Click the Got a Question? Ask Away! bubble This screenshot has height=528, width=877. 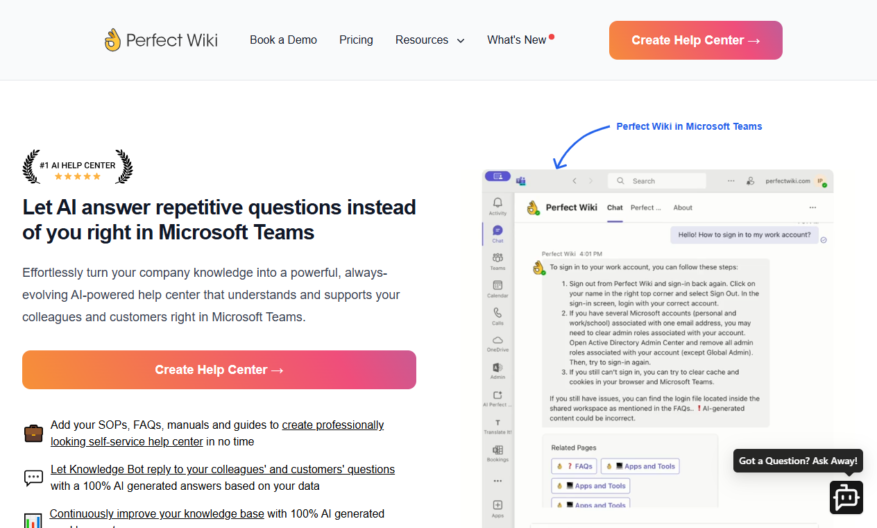tap(798, 461)
